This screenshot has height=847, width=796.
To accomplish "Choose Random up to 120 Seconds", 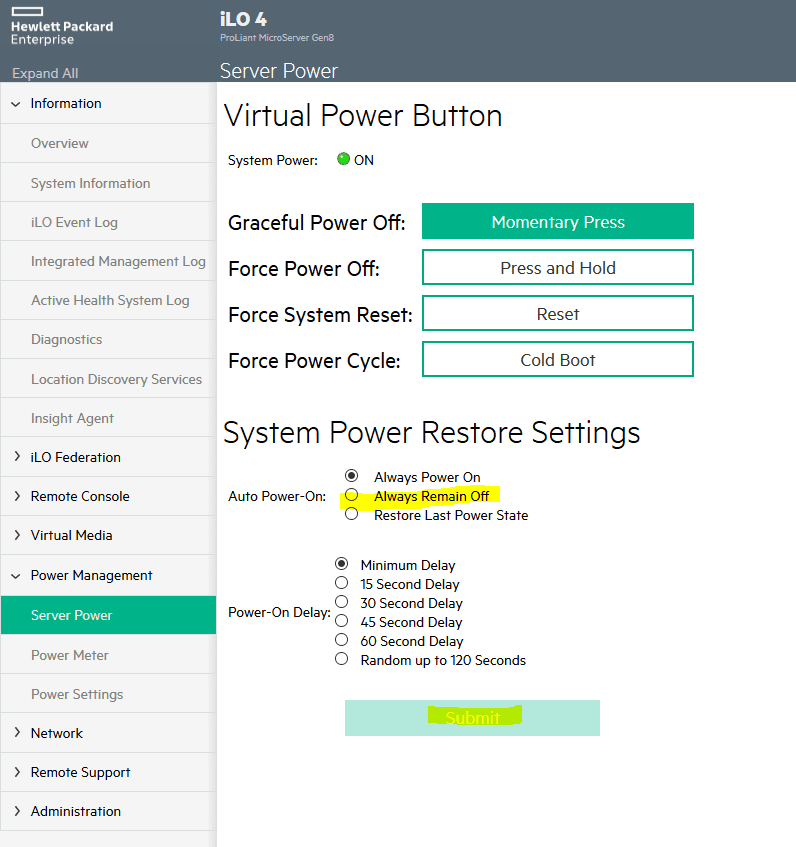I will point(341,659).
